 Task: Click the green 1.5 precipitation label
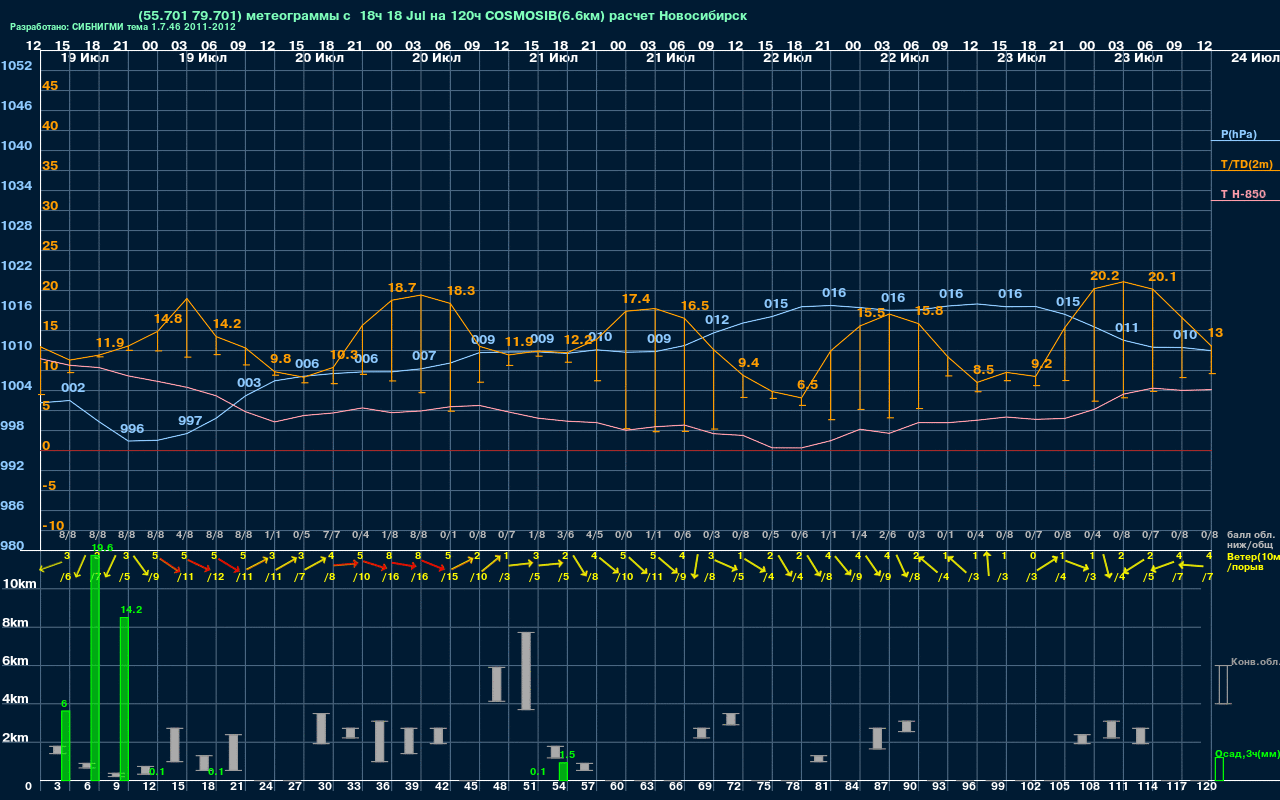567,755
